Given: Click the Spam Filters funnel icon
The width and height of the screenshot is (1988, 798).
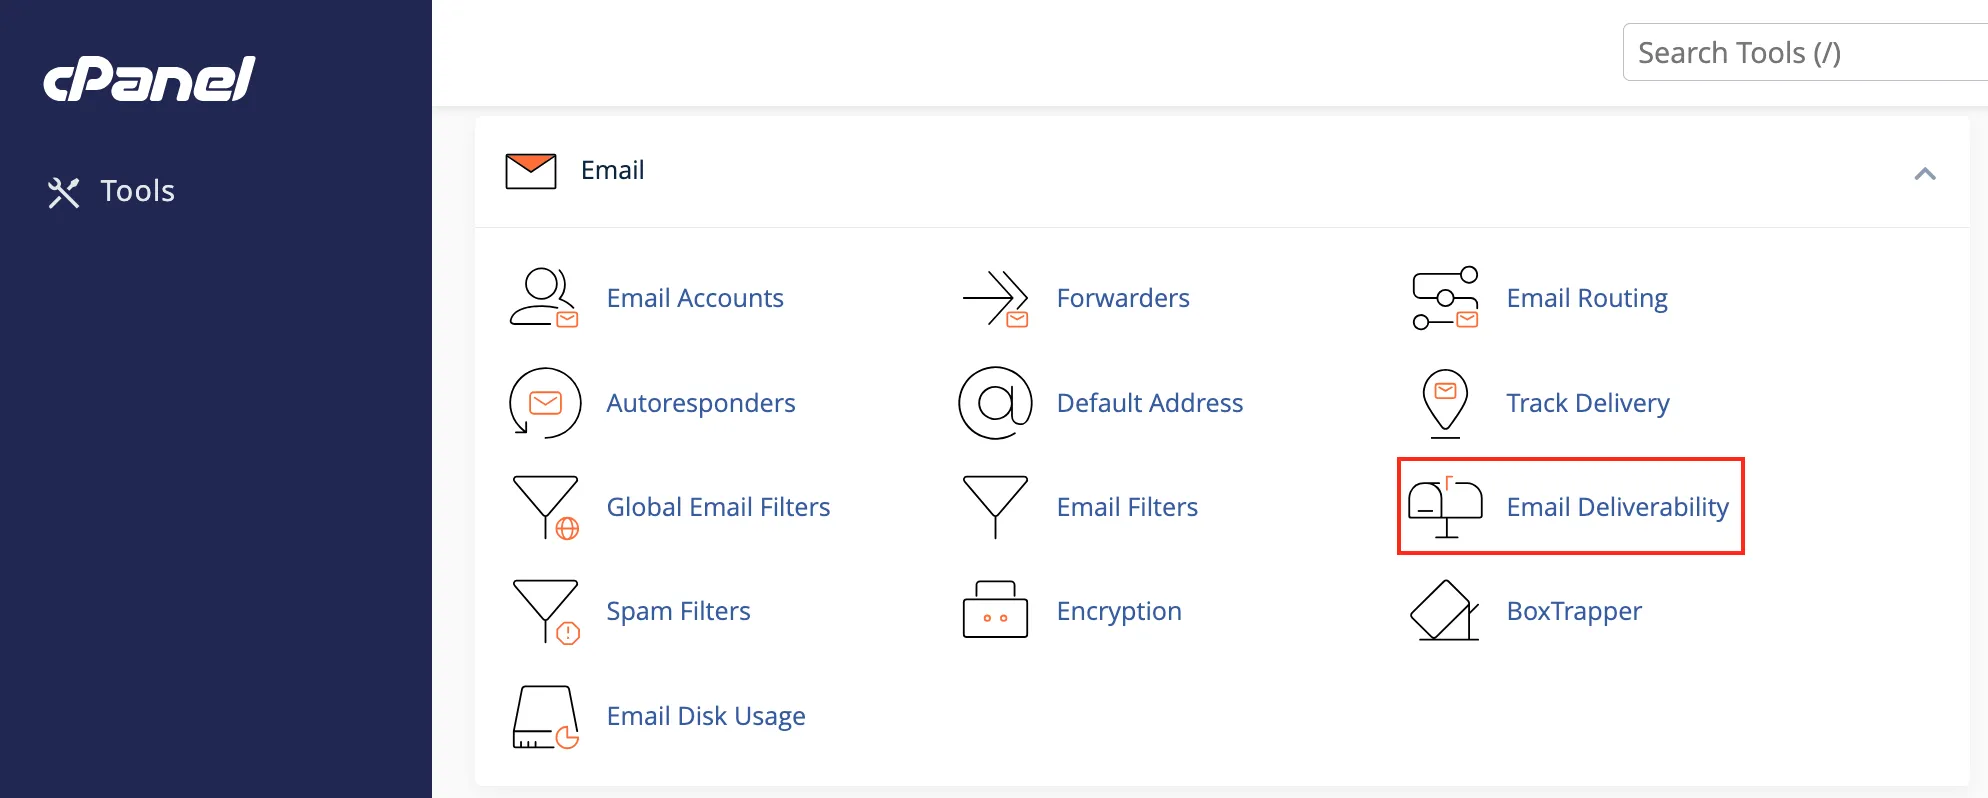Looking at the screenshot, I should [546, 612].
